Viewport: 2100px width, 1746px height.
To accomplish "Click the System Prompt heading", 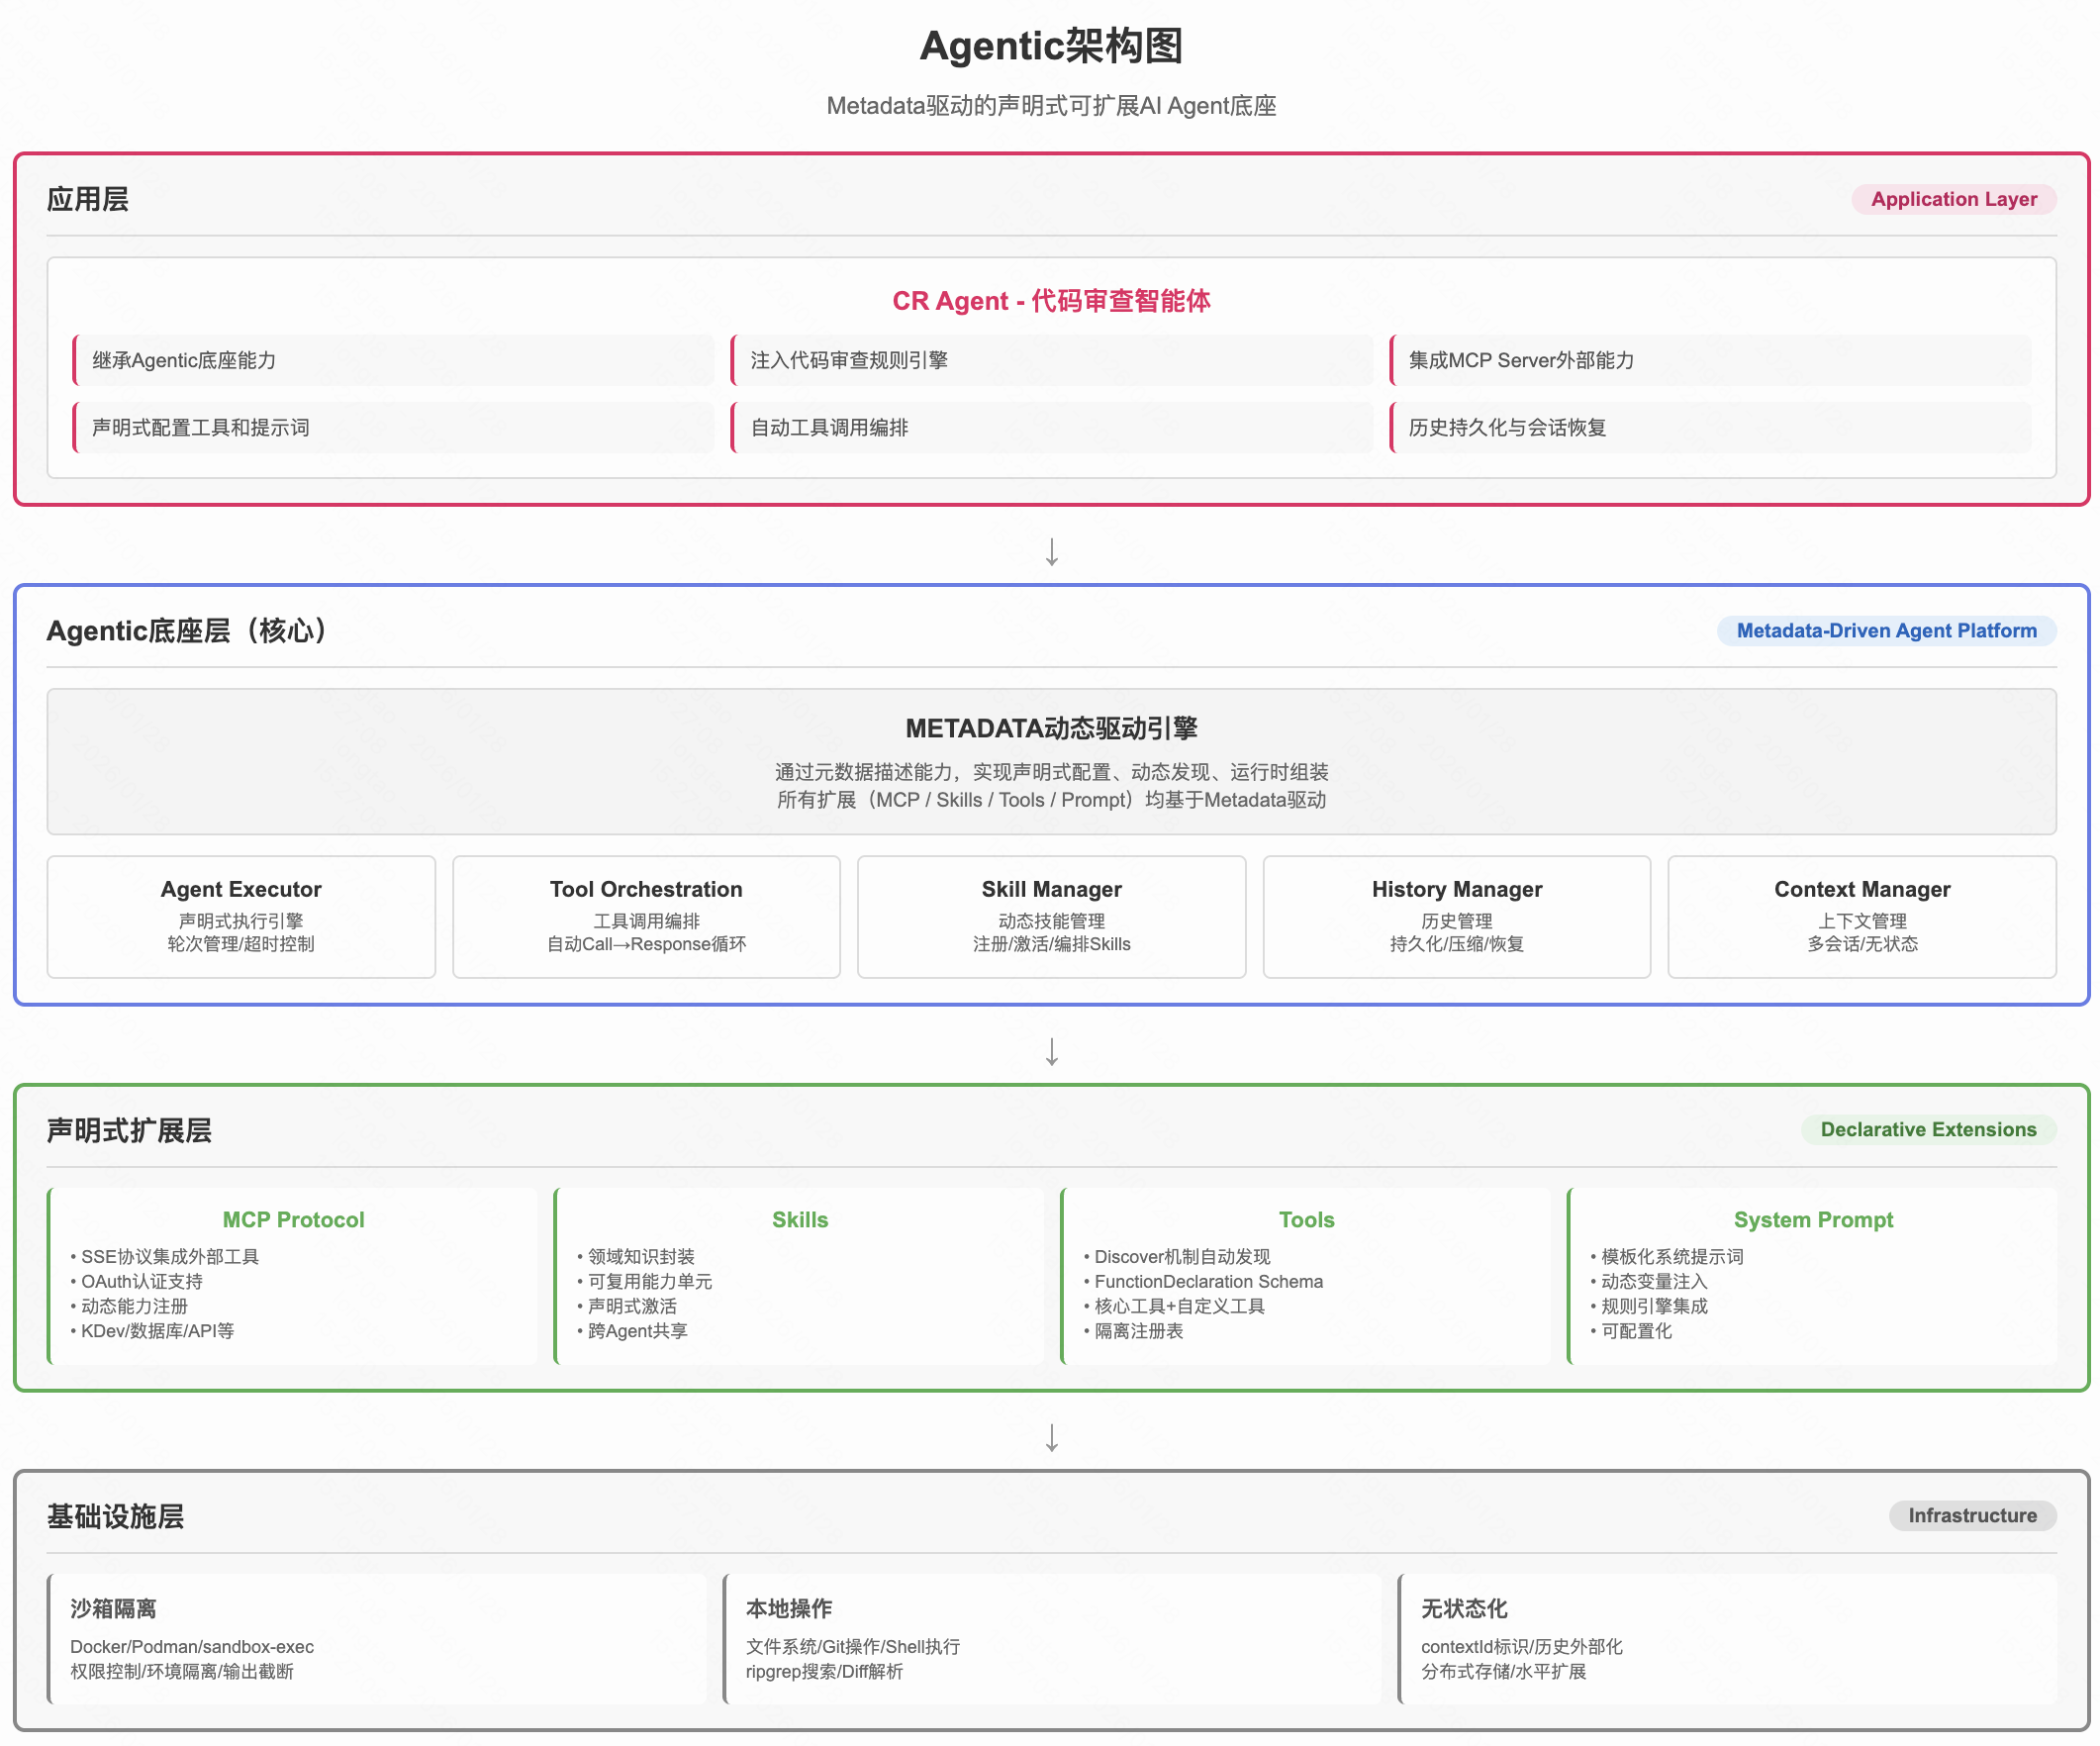I will pyautogui.click(x=1813, y=1220).
